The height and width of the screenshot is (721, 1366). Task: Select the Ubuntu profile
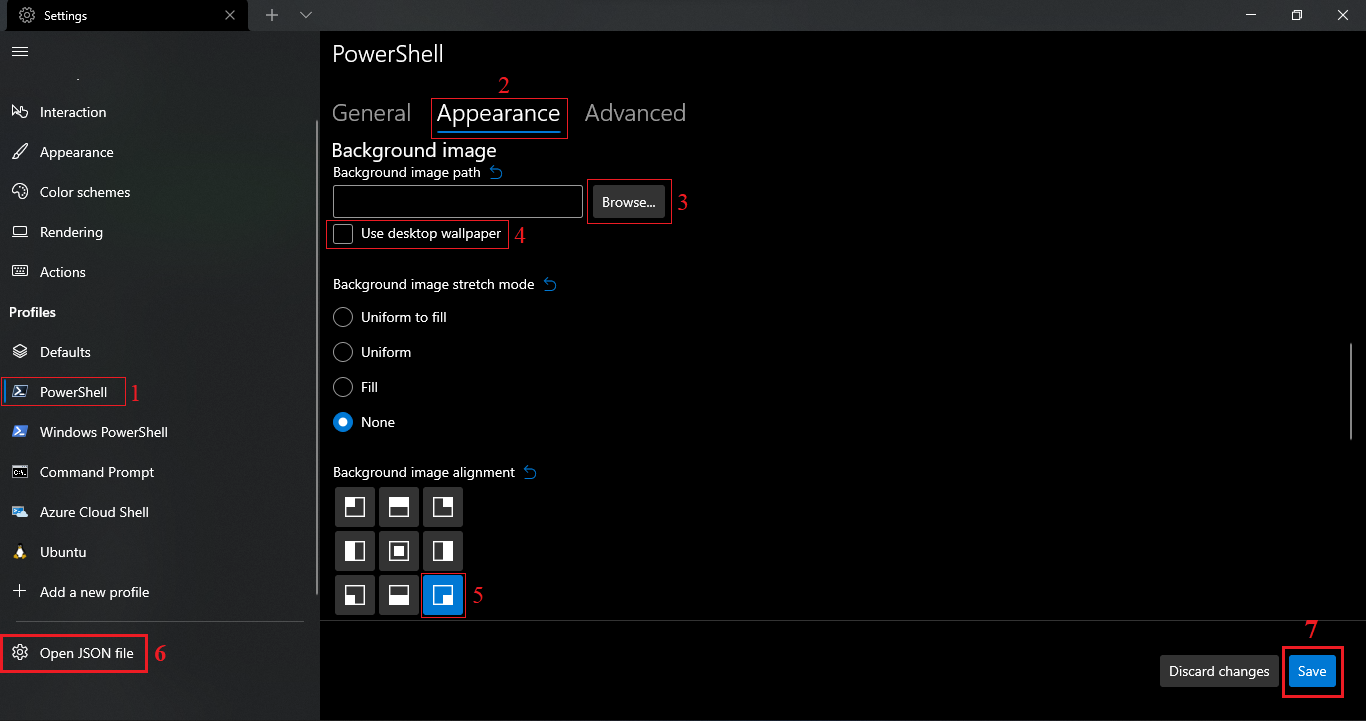(158, 552)
